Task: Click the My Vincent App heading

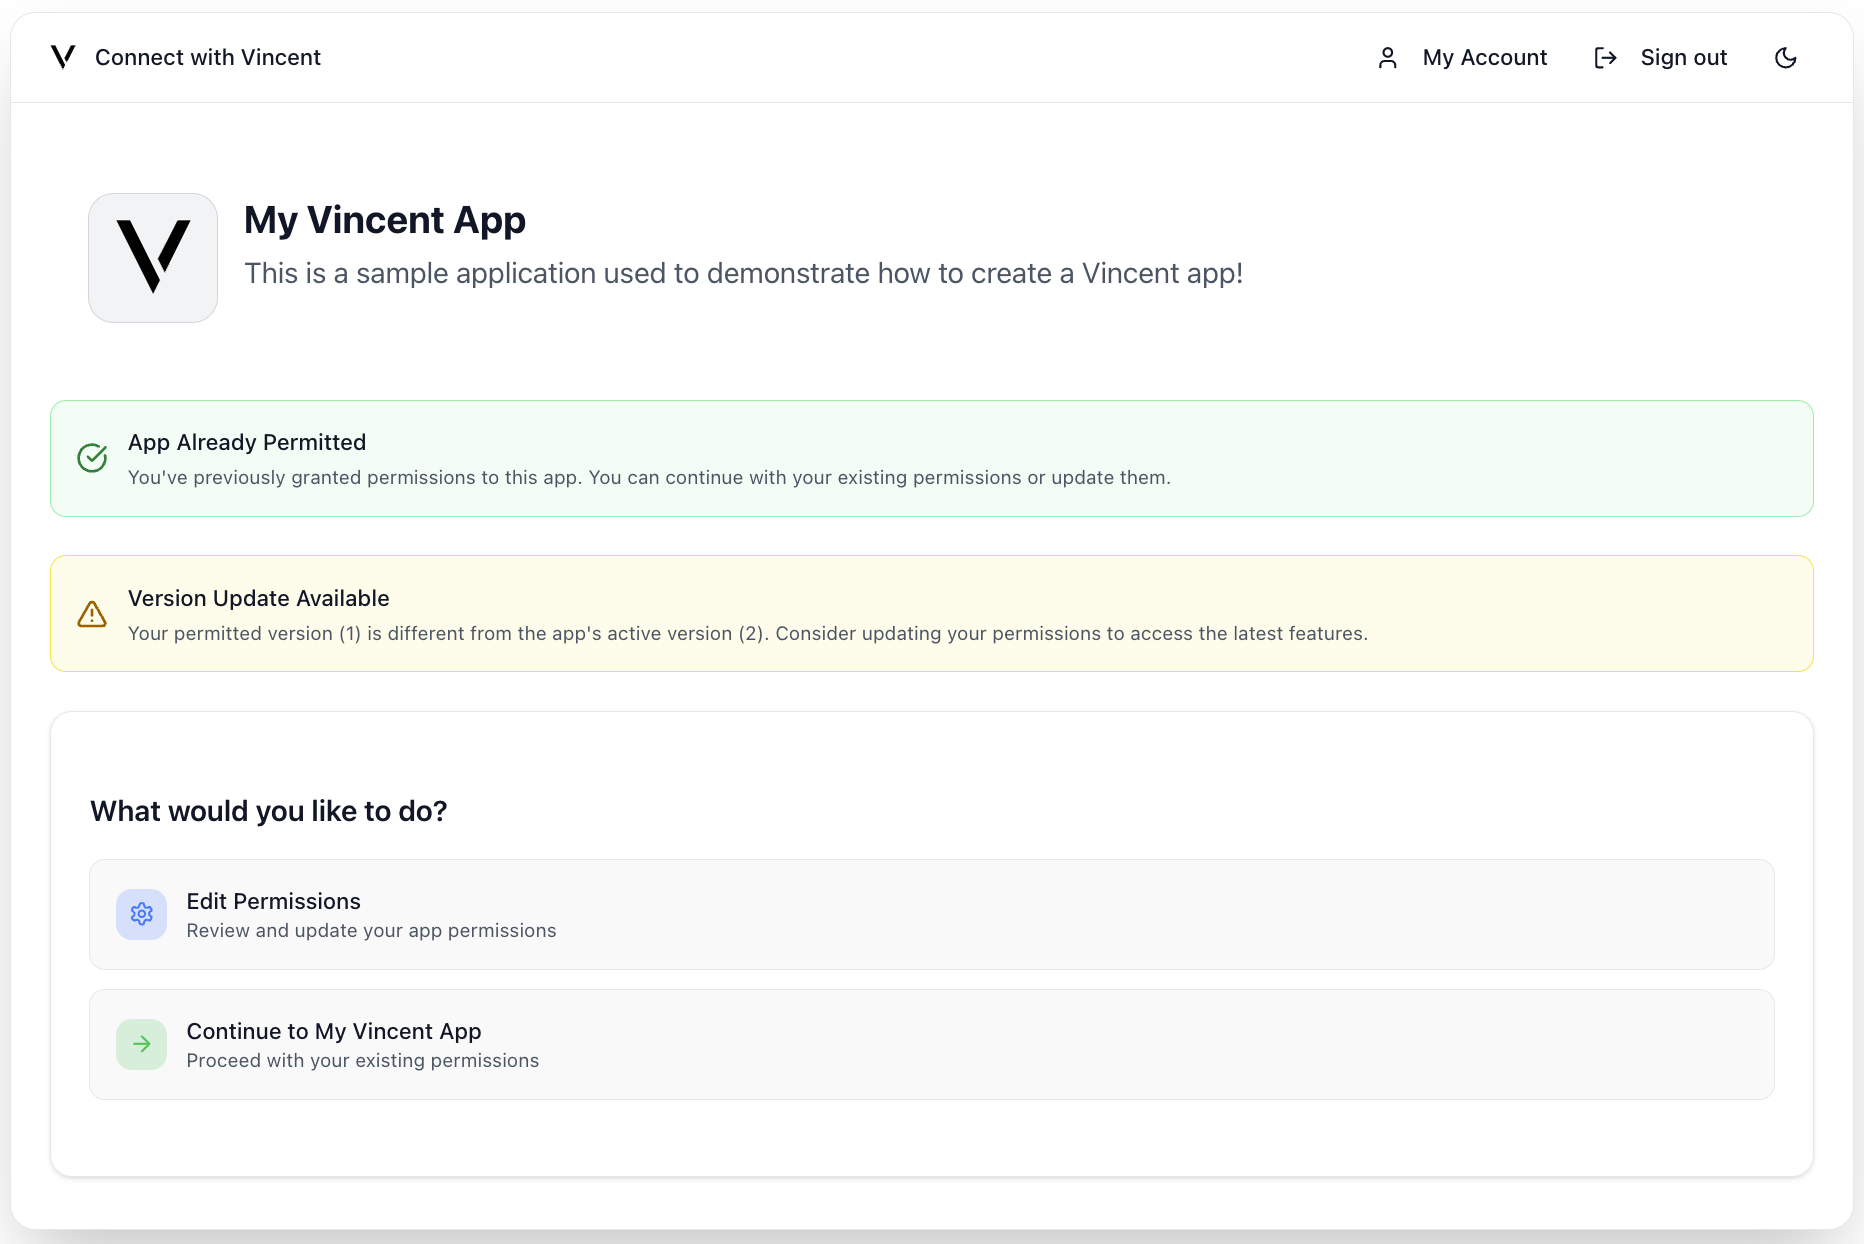Action: (385, 220)
